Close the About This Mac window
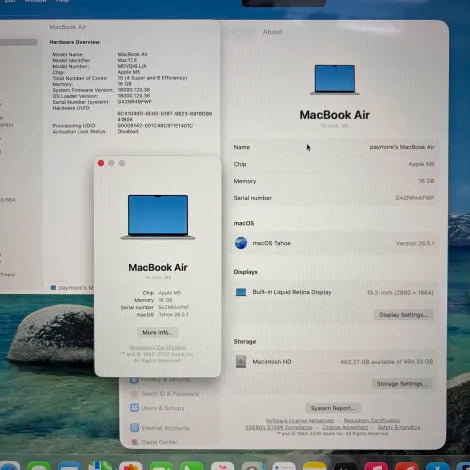The image size is (470, 470). [x=101, y=163]
